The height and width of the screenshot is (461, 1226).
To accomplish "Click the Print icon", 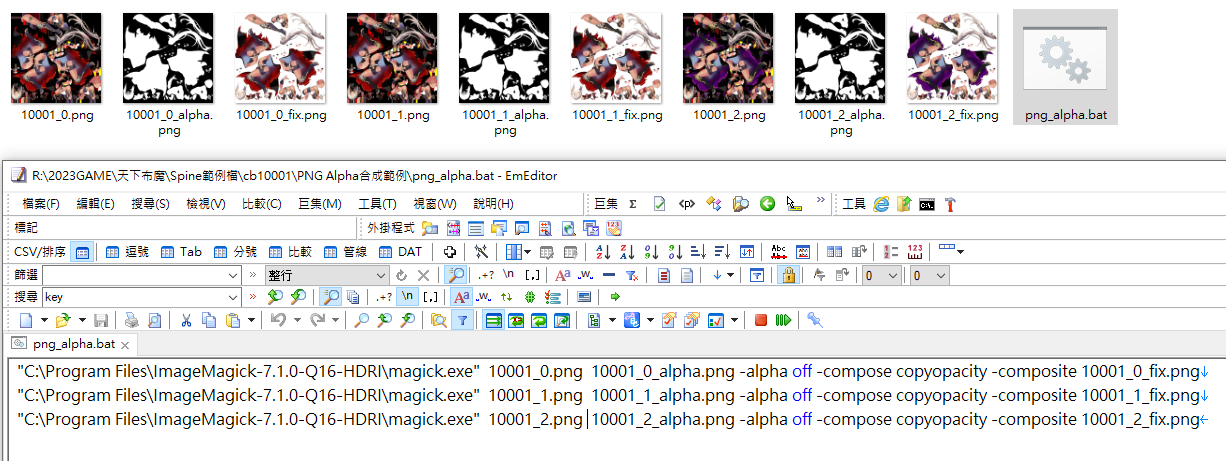I will tap(131, 320).
